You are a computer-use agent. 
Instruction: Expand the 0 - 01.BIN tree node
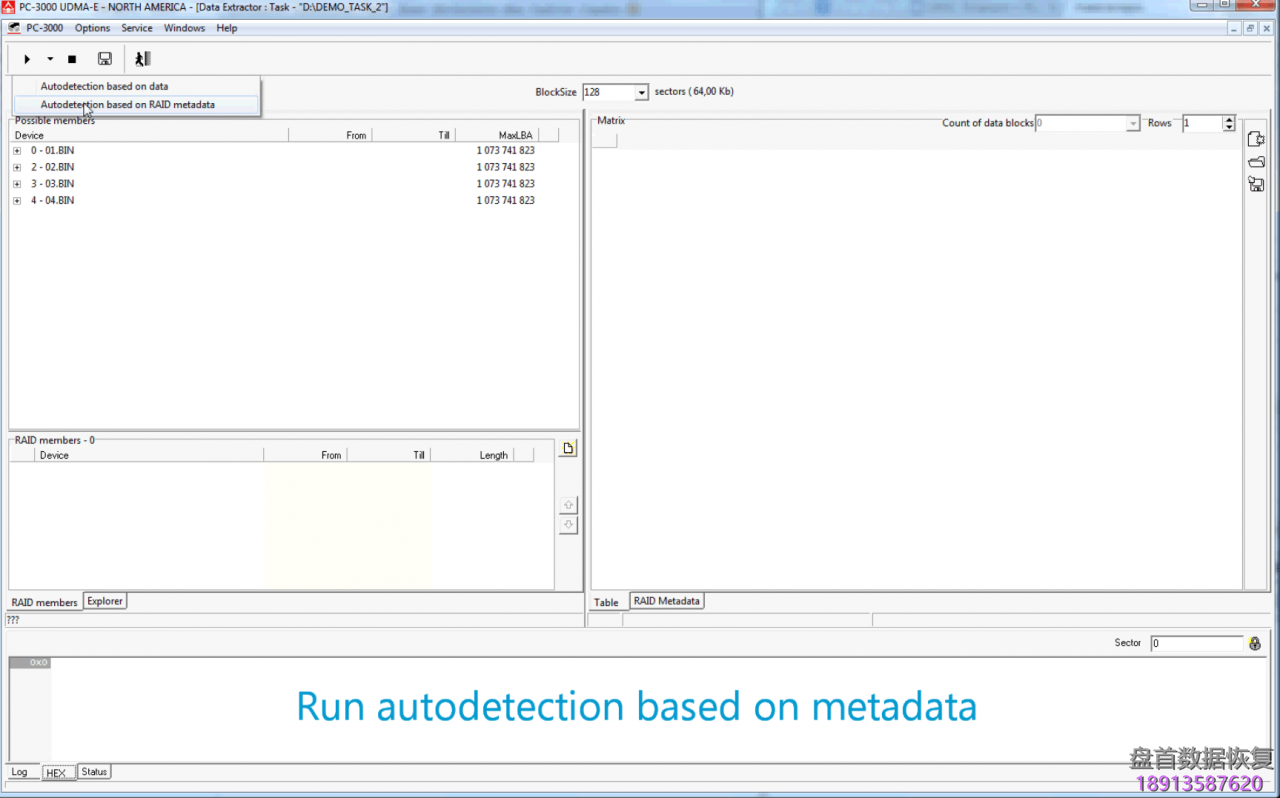(17, 151)
